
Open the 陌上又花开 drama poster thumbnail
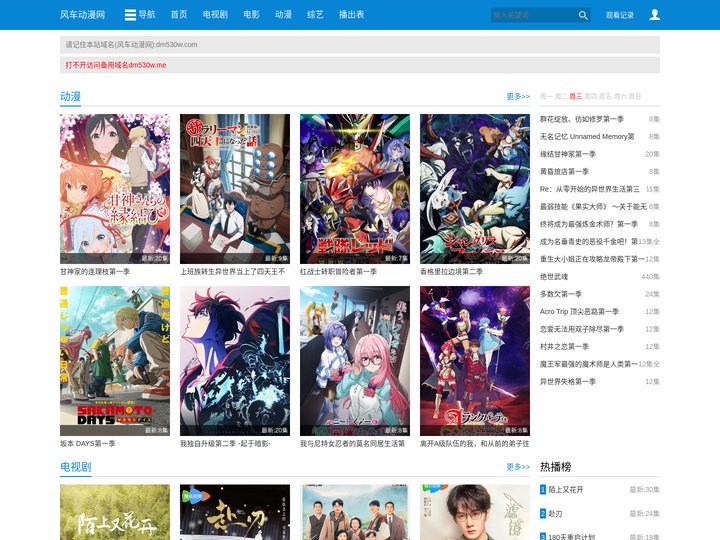pyautogui.click(x=115, y=512)
